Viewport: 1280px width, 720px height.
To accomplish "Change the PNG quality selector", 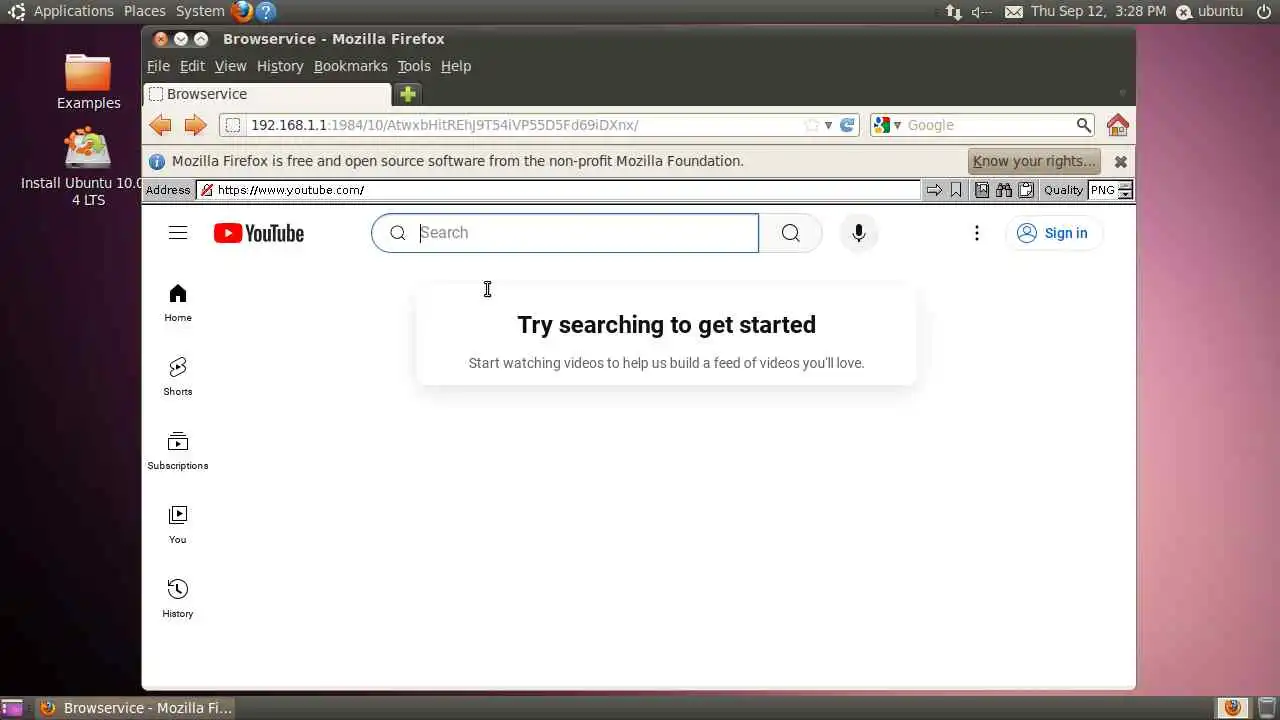I will [1110, 190].
